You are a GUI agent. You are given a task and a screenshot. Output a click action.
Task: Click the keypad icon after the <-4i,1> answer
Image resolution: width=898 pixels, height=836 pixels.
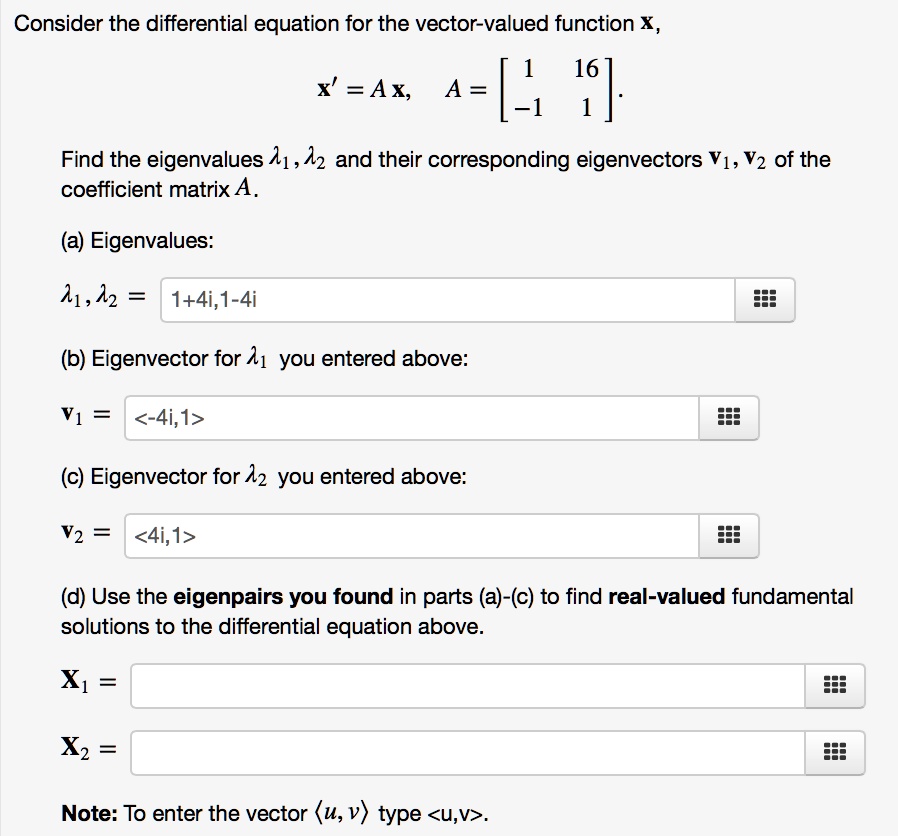pyautogui.click(x=728, y=417)
